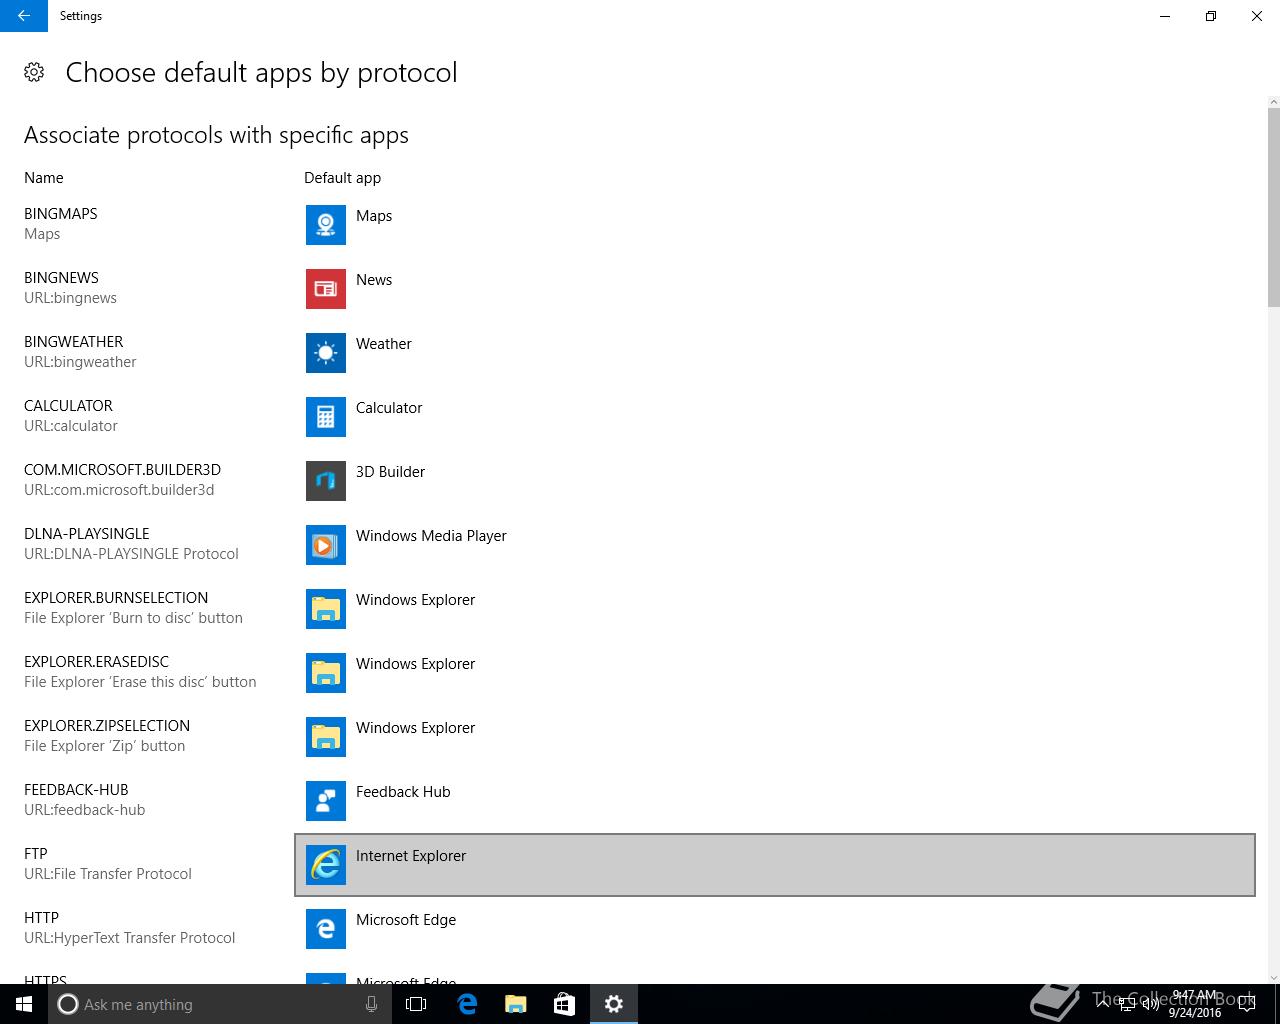Click the BINGNEWS protocol name
The image size is (1280, 1024).
(x=61, y=278)
